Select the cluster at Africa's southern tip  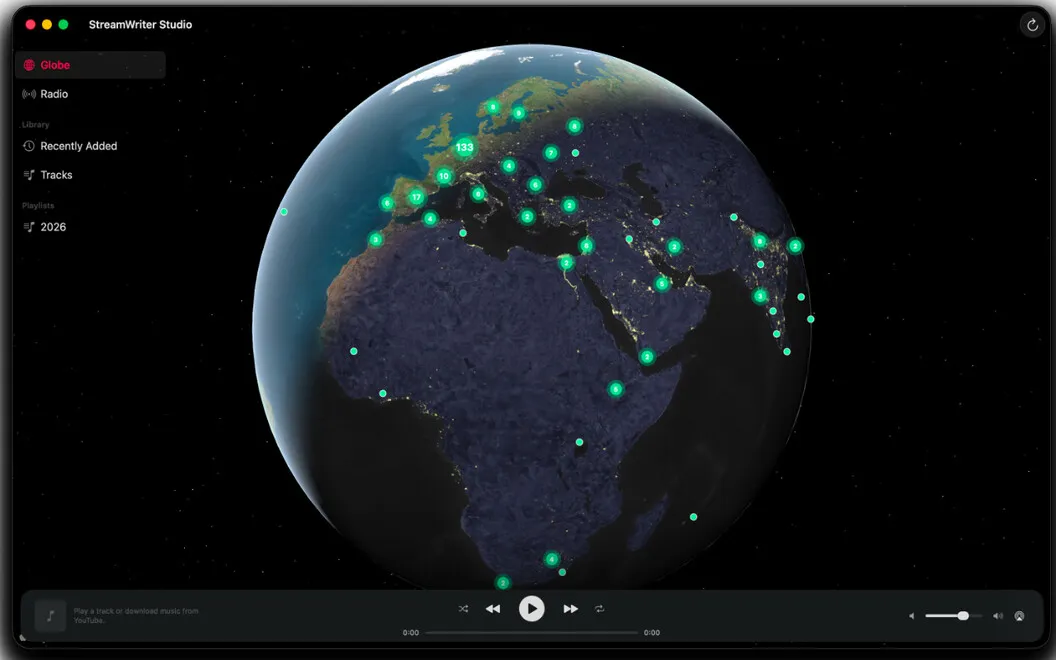click(x=502, y=583)
